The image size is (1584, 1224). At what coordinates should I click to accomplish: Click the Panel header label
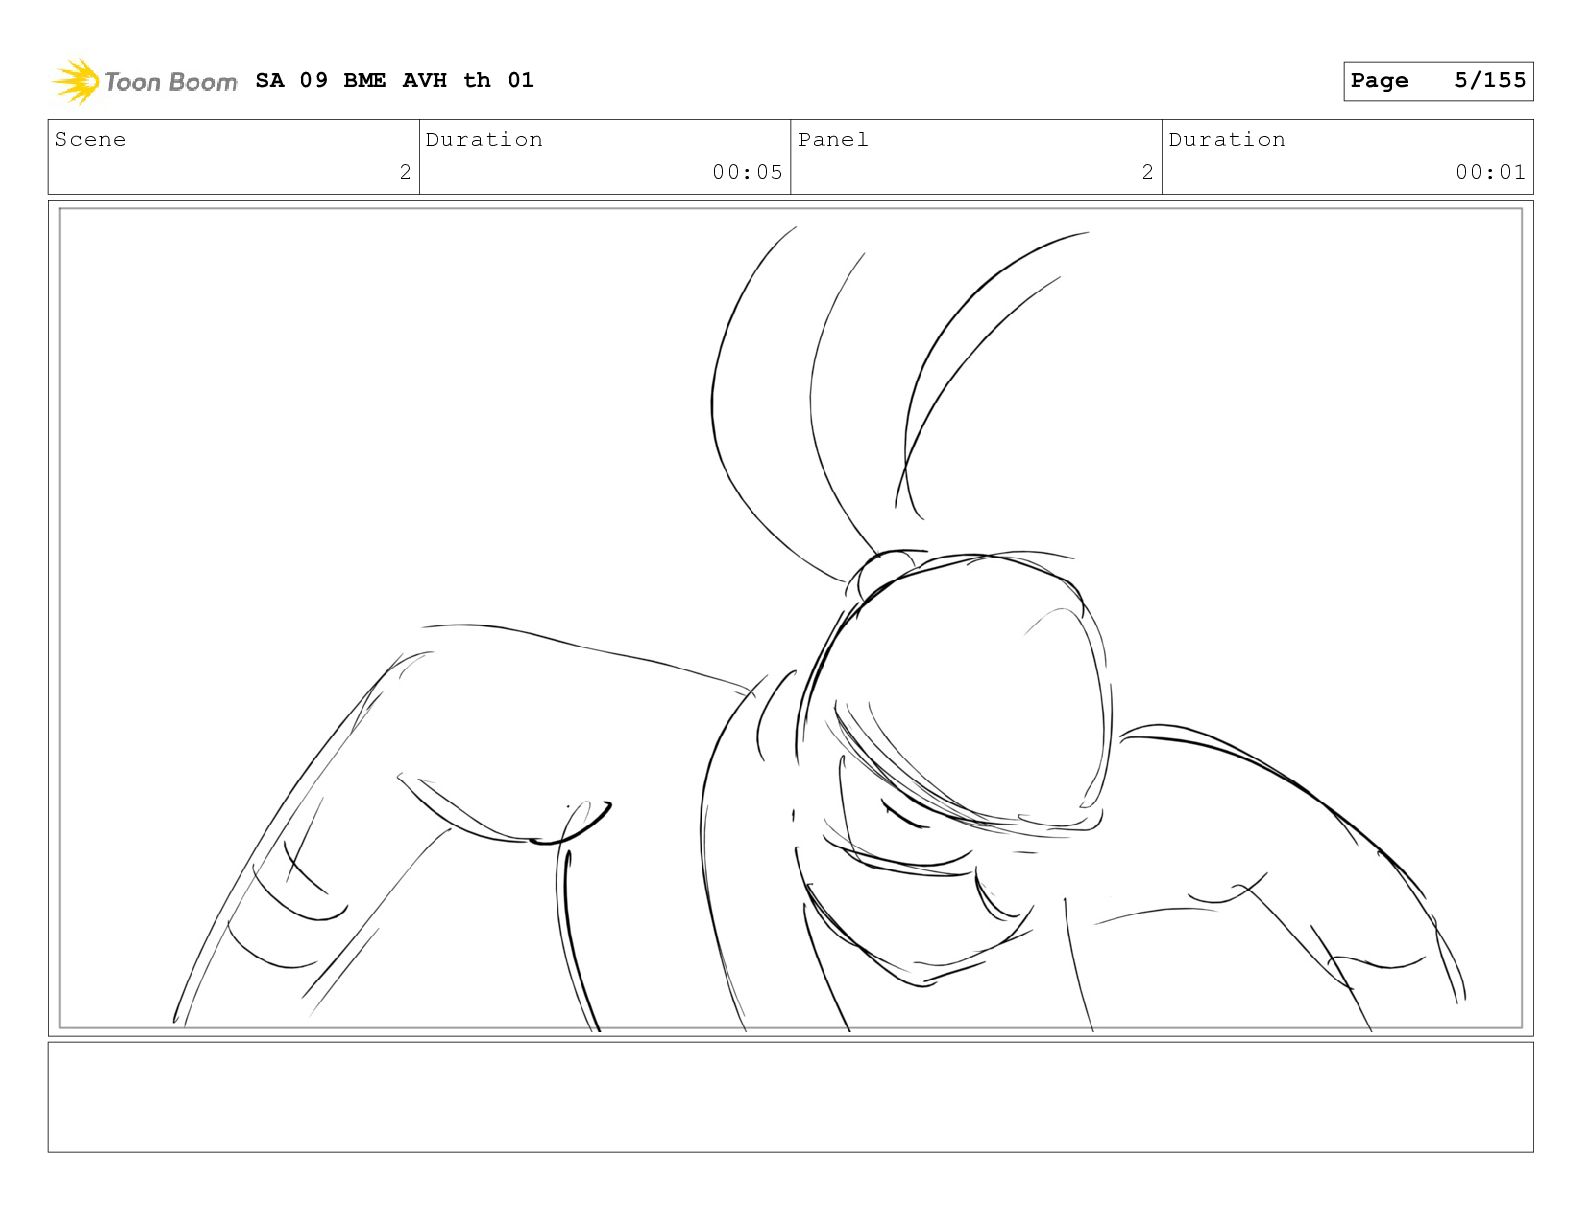[833, 139]
